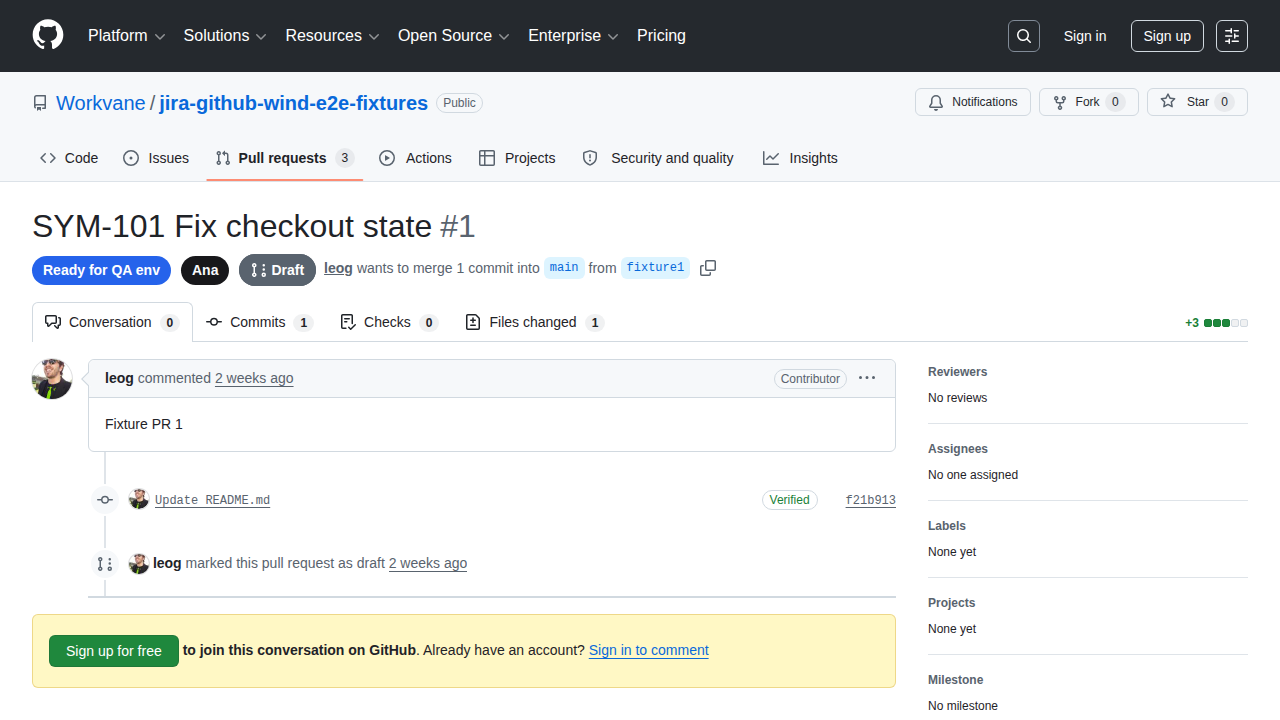Screen dimensions: 1280x720
Task: Click the Issues circle icon
Action: pyautogui.click(x=131, y=158)
